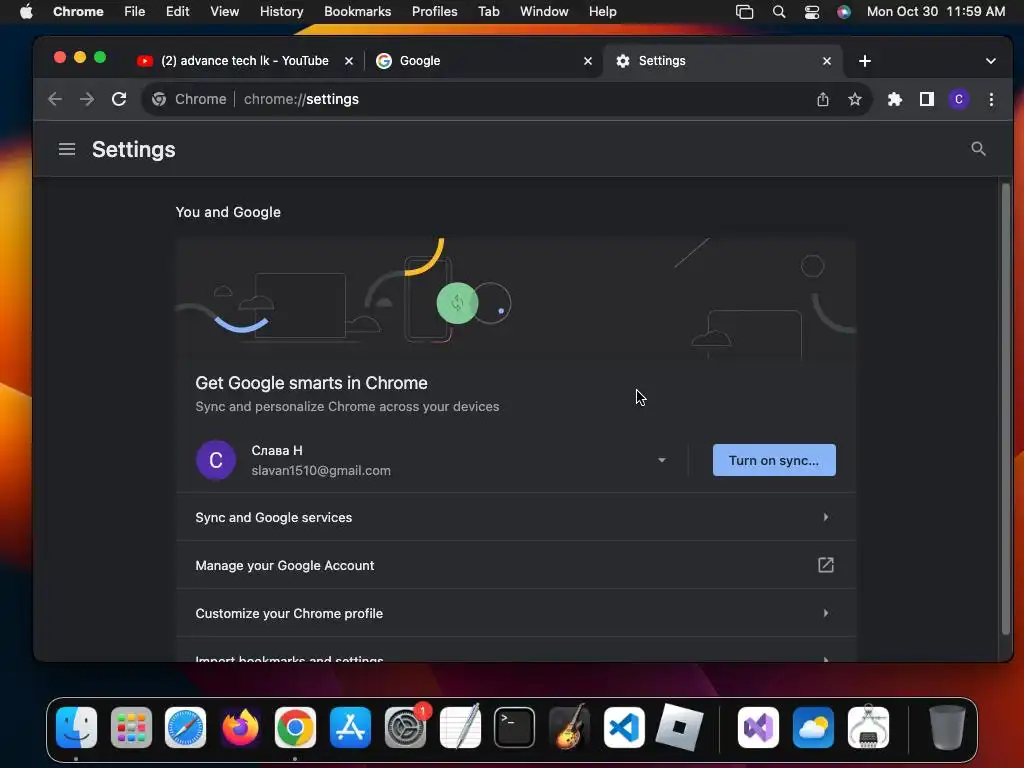Launch Terminal from the Dock
Image resolution: width=1024 pixels, height=768 pixels.
pyautogui.click(x=515, y=727)
